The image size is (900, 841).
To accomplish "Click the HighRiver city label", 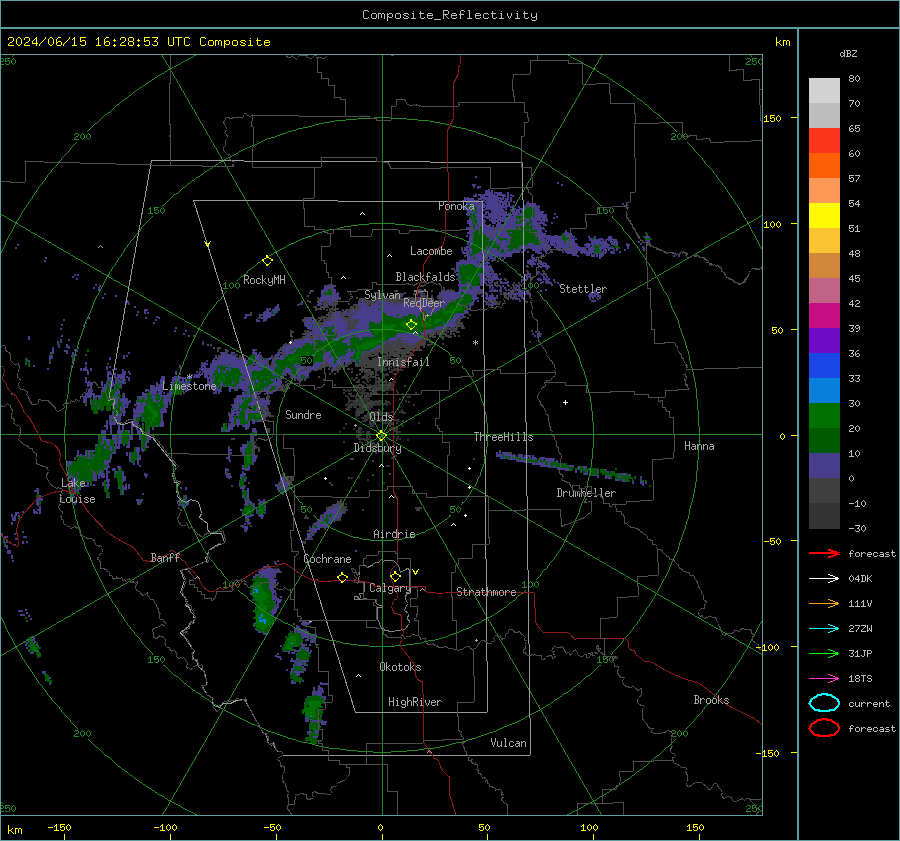I will (x=415, y=702).
